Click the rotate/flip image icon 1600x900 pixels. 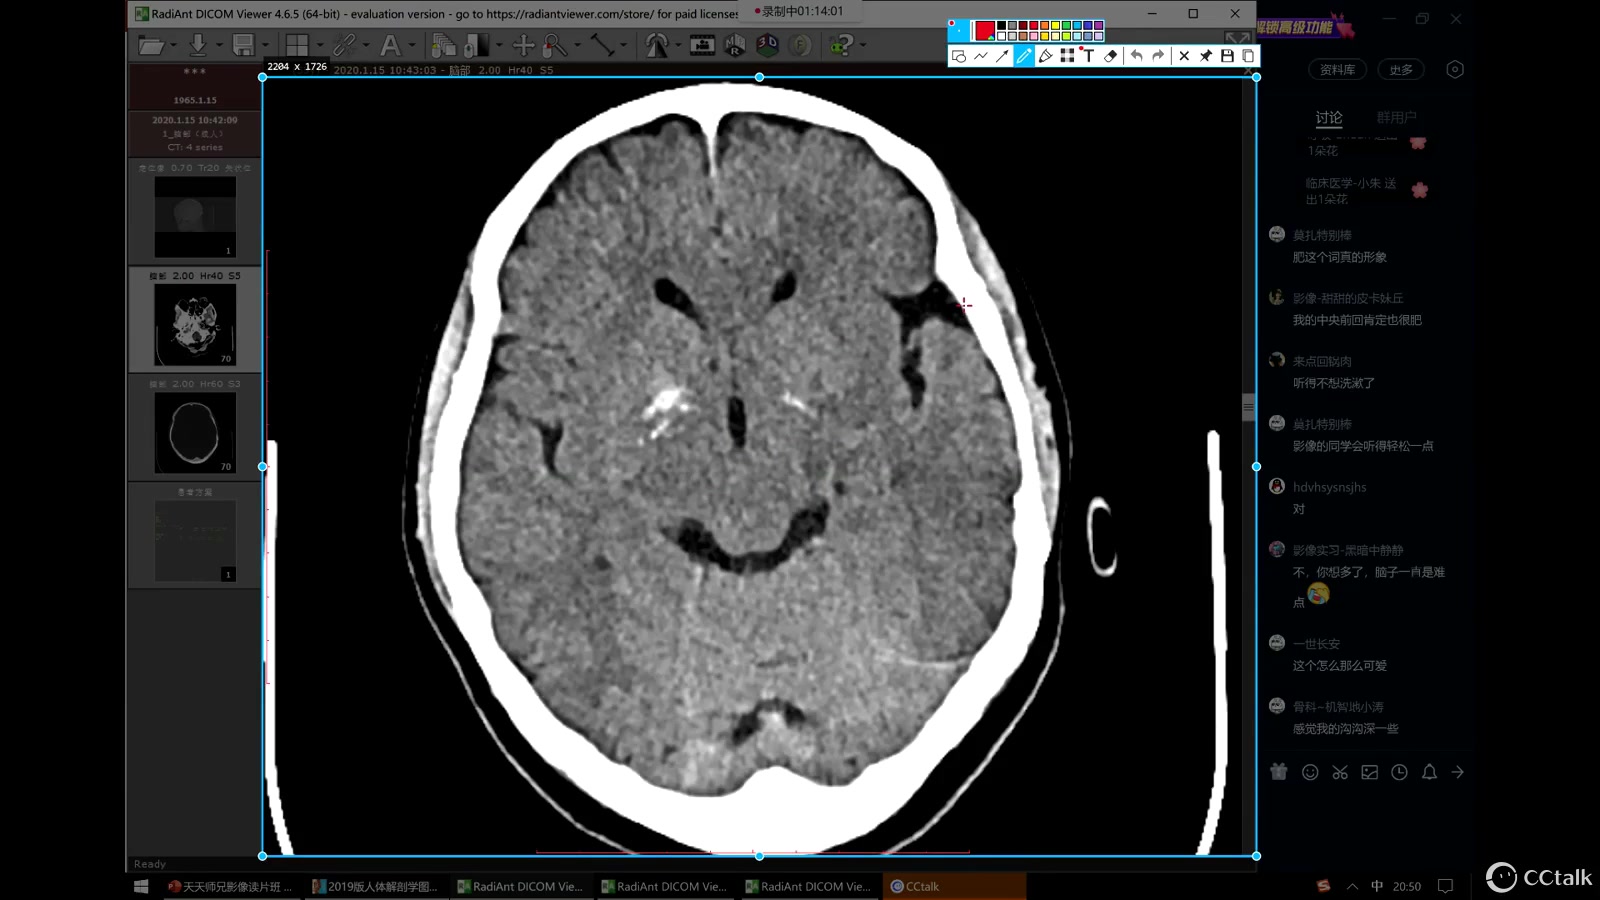[x=656, y=45]
